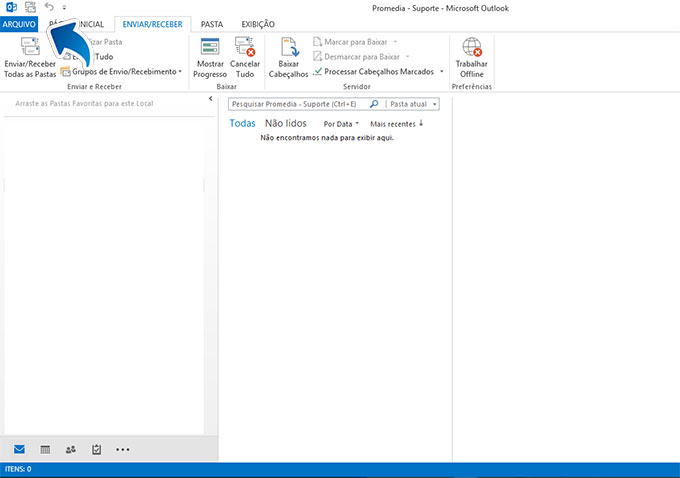
Task: Open the Por Data sort dropdown
Action: tap(341, 124)
